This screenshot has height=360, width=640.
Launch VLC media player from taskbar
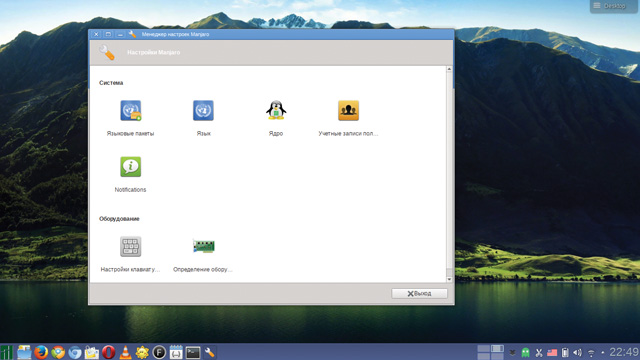(x=125, y=352)
